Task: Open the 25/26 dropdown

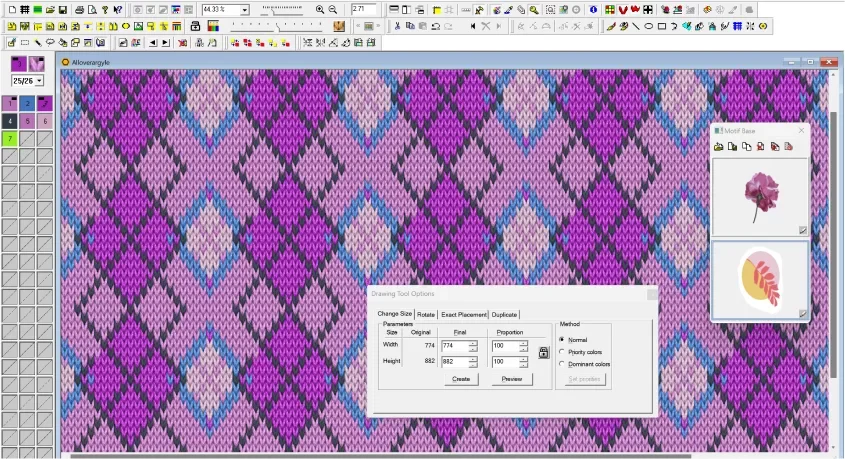Action: tap(39, 81)
